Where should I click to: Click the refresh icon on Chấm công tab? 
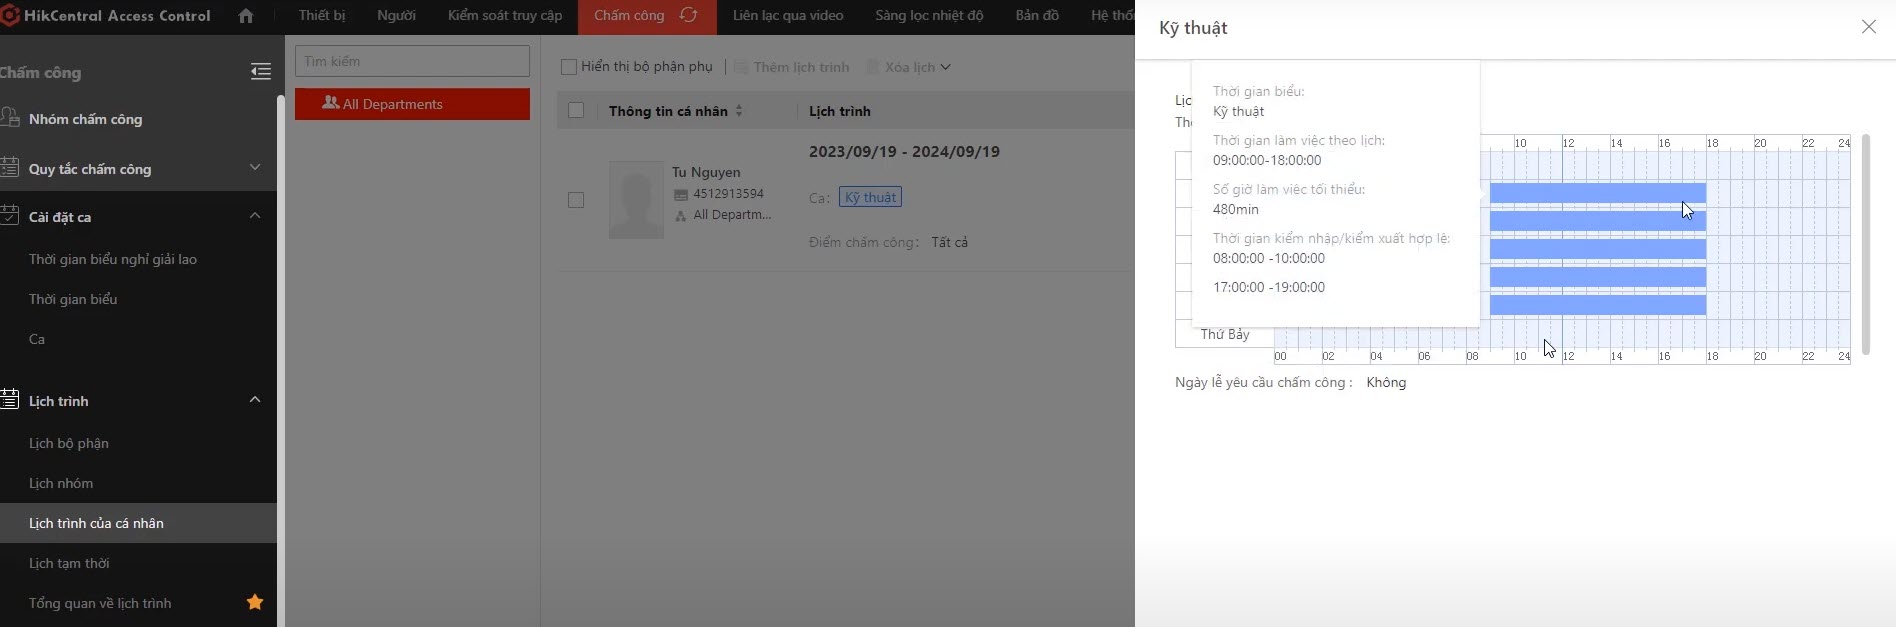688,16
